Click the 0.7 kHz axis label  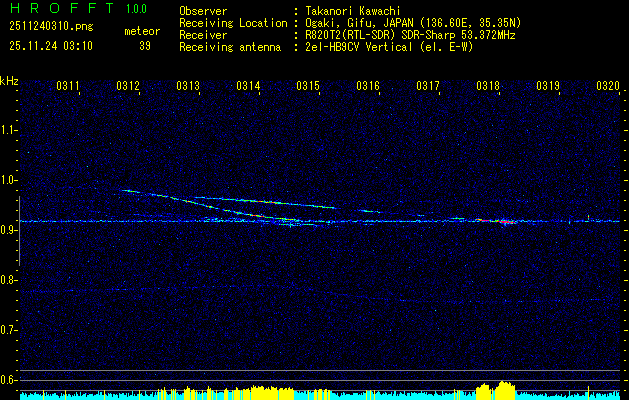tap(8, 330)
